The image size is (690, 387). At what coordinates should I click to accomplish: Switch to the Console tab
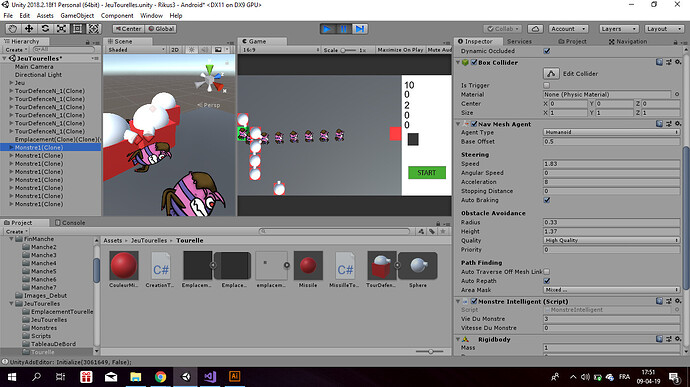70,223
